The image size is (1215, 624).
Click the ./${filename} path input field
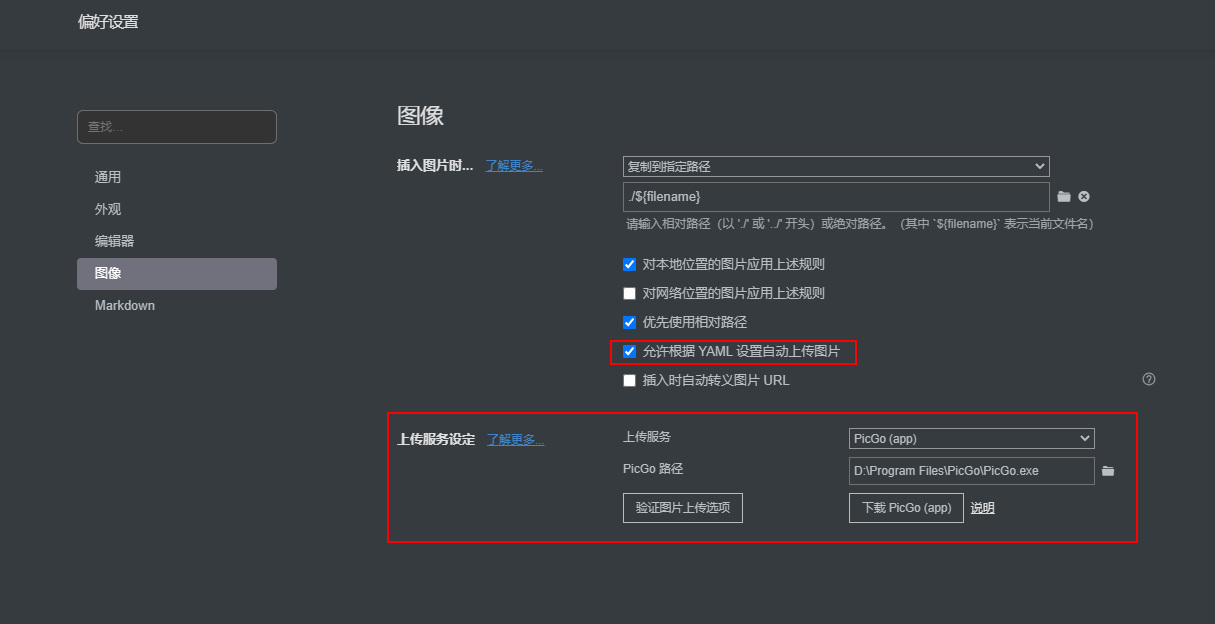pyautogui.click(x=836, y=197)
